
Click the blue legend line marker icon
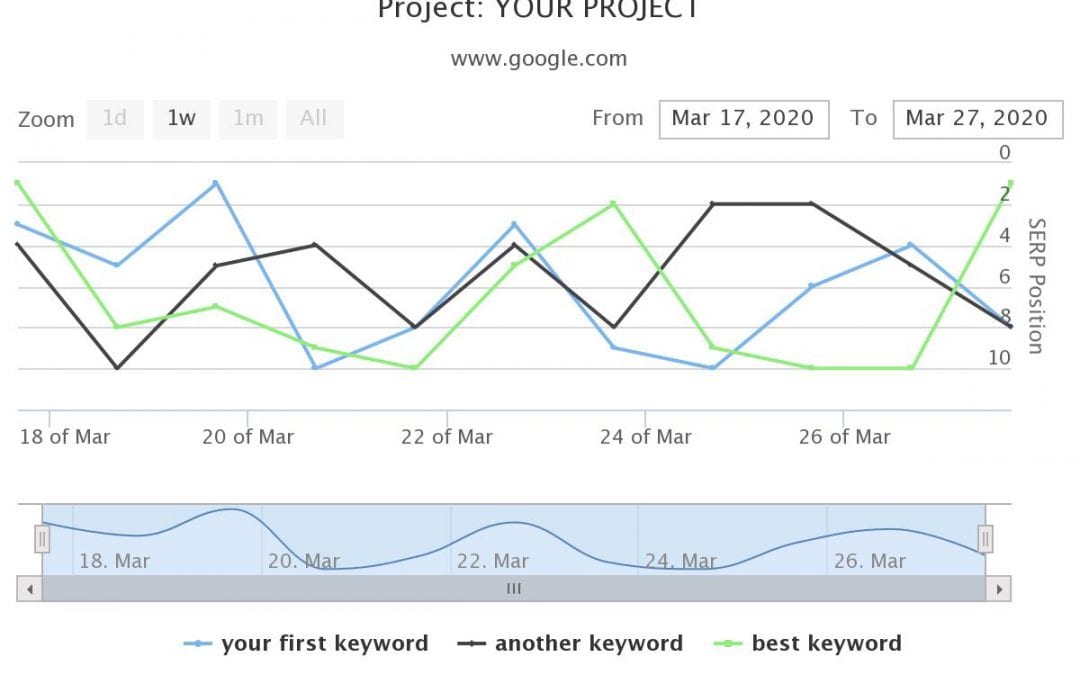[199, 644]
